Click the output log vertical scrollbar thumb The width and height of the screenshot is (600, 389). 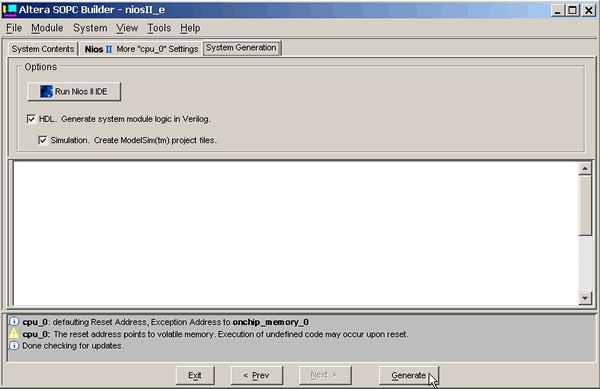(585, 205)
